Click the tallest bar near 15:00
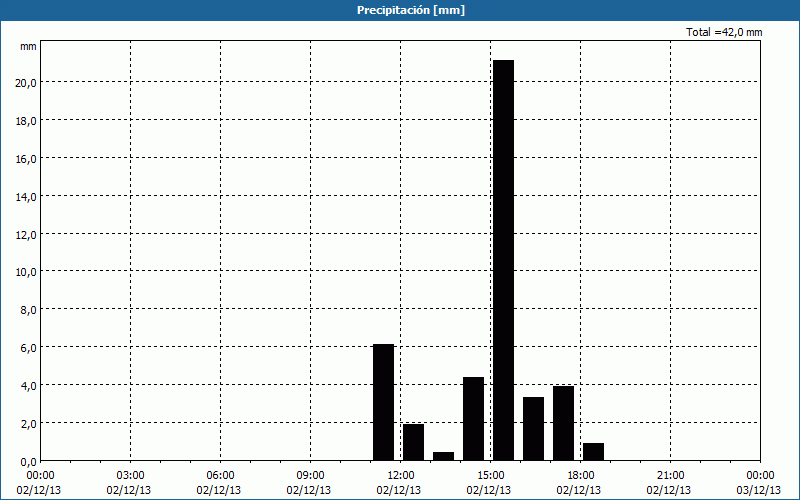 point(503,260)
